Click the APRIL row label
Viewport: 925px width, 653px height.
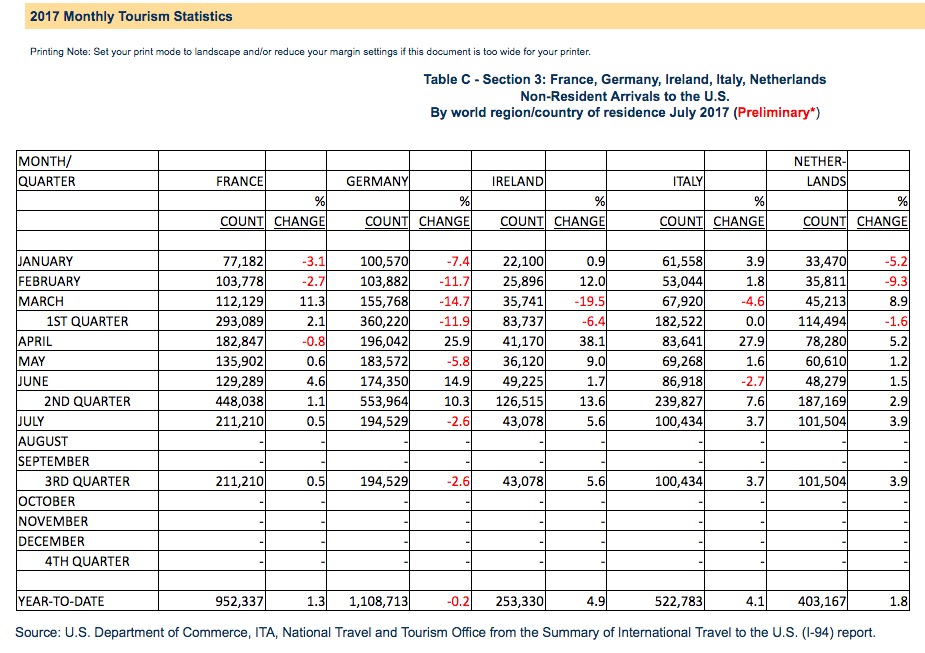coord(35,342)
